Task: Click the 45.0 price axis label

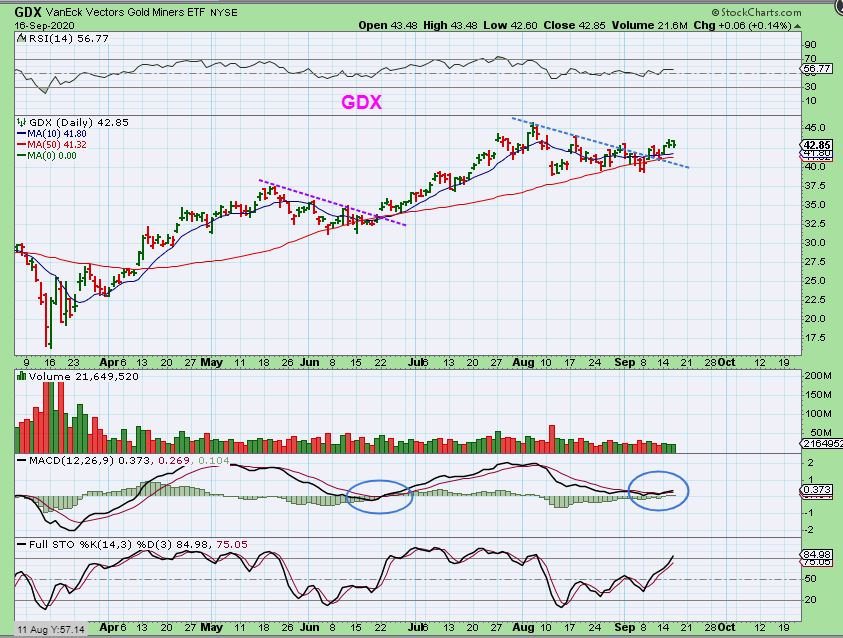Action: (x=816, y=128)
